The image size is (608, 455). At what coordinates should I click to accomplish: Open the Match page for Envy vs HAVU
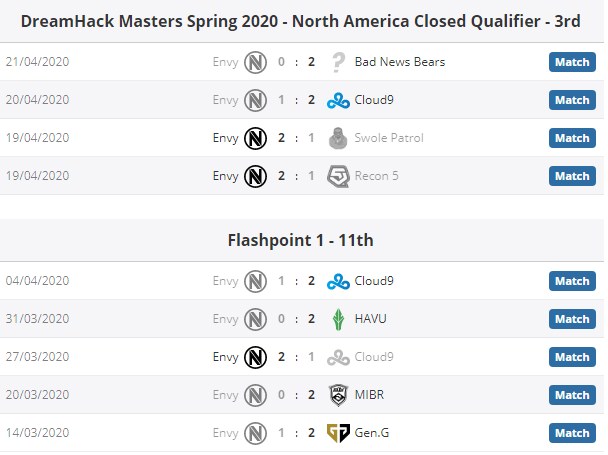572,319
